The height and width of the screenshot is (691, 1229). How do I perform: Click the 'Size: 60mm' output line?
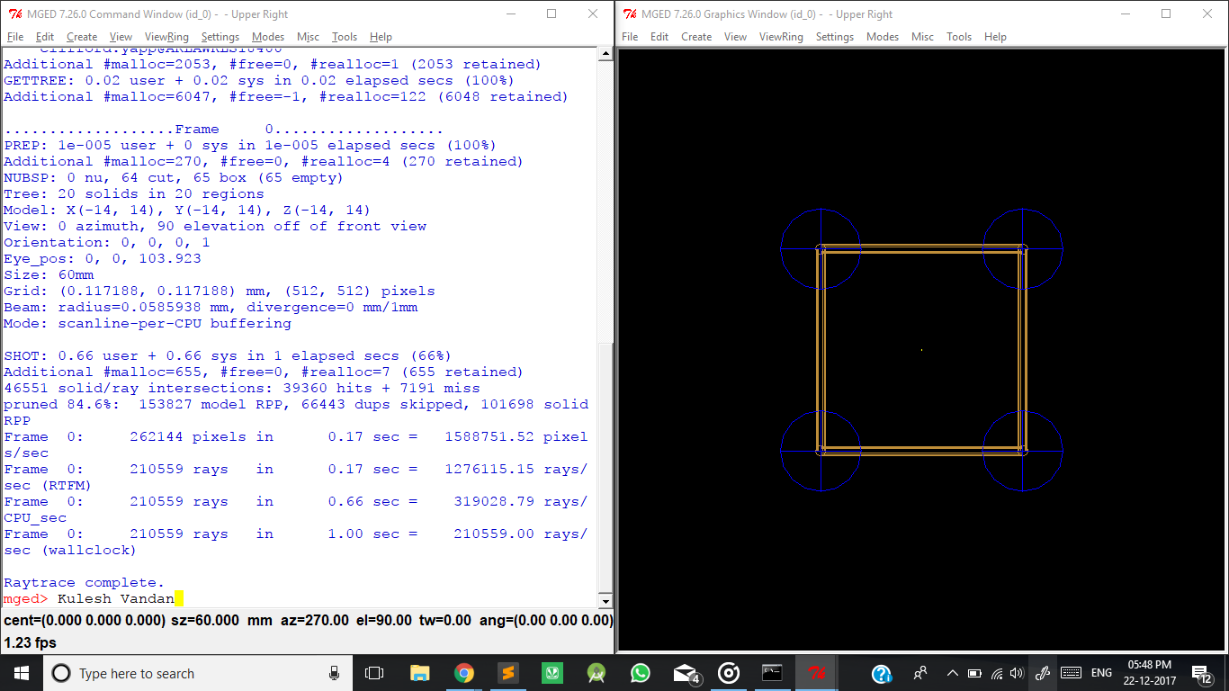click(49, 275)
